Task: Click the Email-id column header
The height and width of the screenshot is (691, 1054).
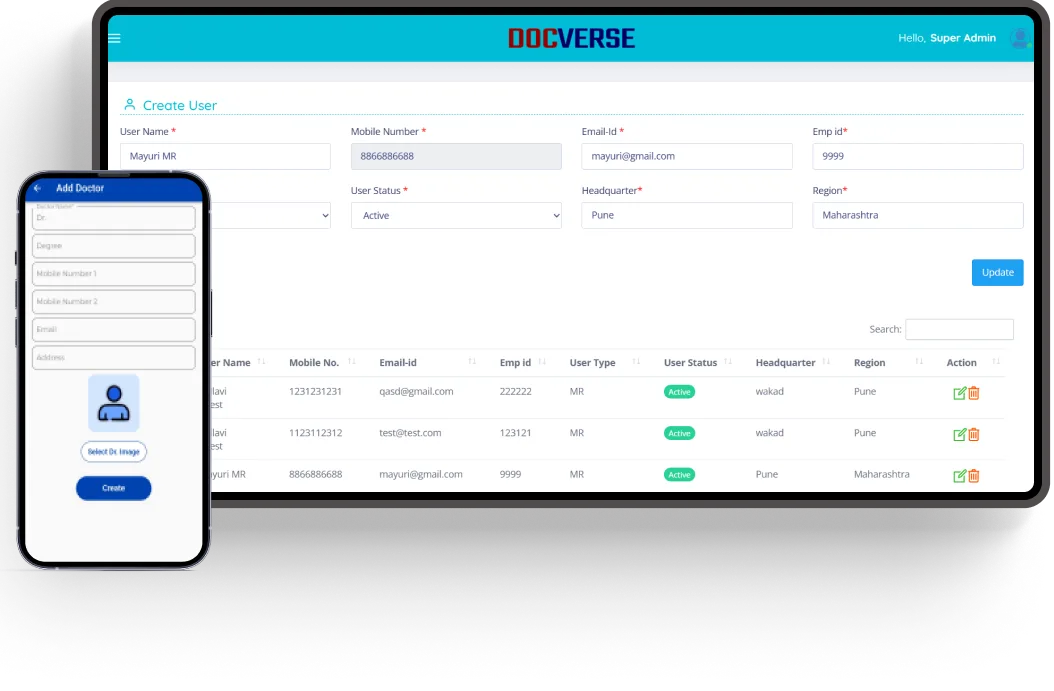Action: 398,363
